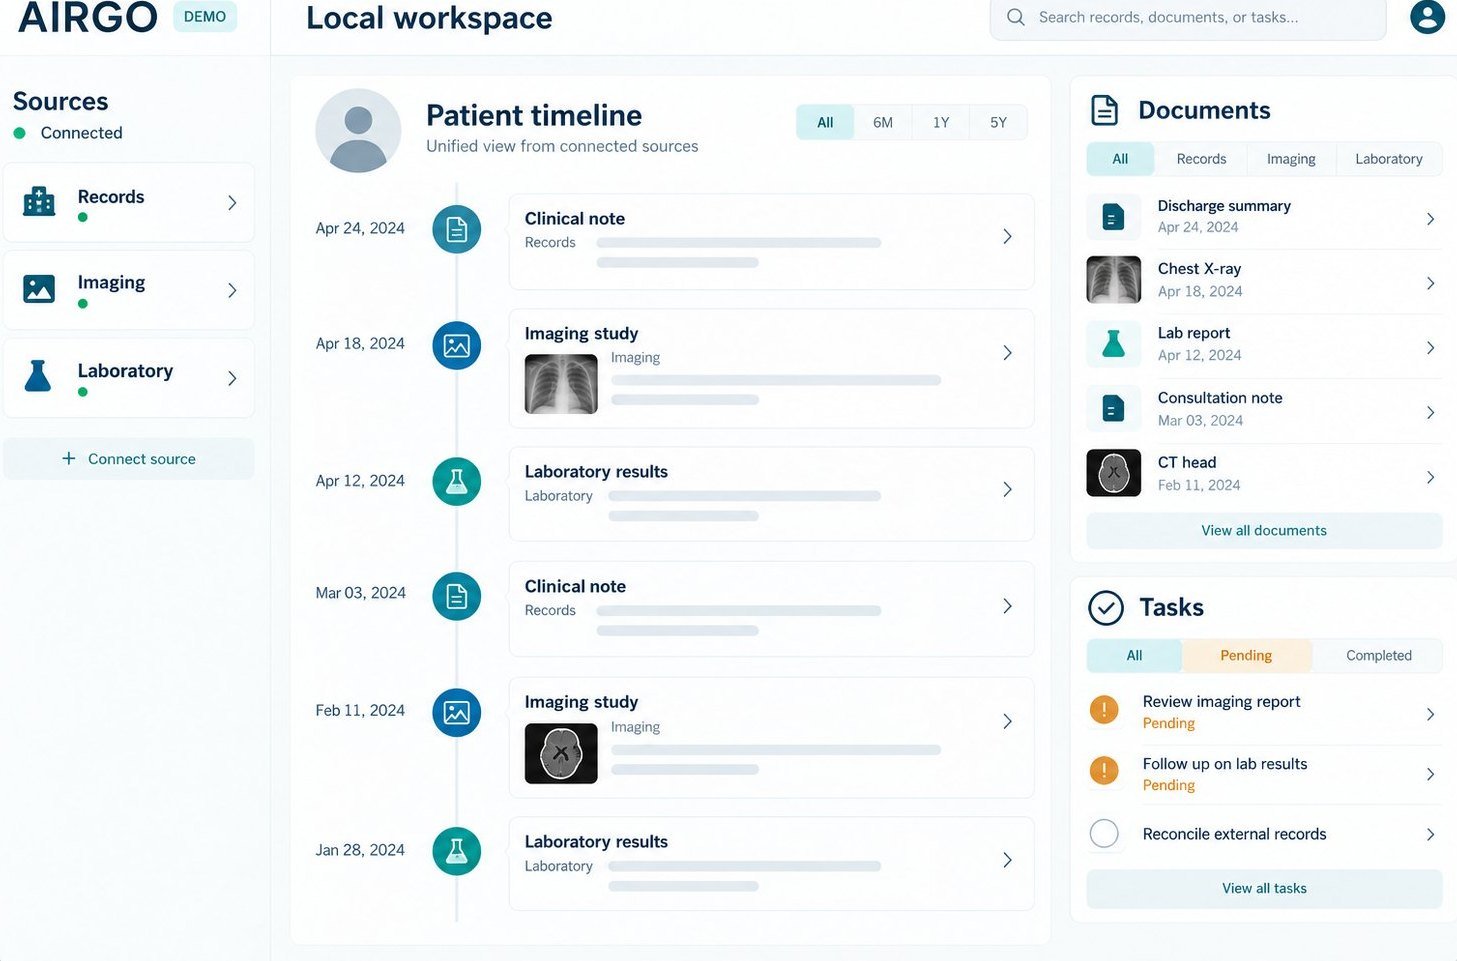
Task: Expand the Laboratory source chevron
Action: tap(232, 378)
